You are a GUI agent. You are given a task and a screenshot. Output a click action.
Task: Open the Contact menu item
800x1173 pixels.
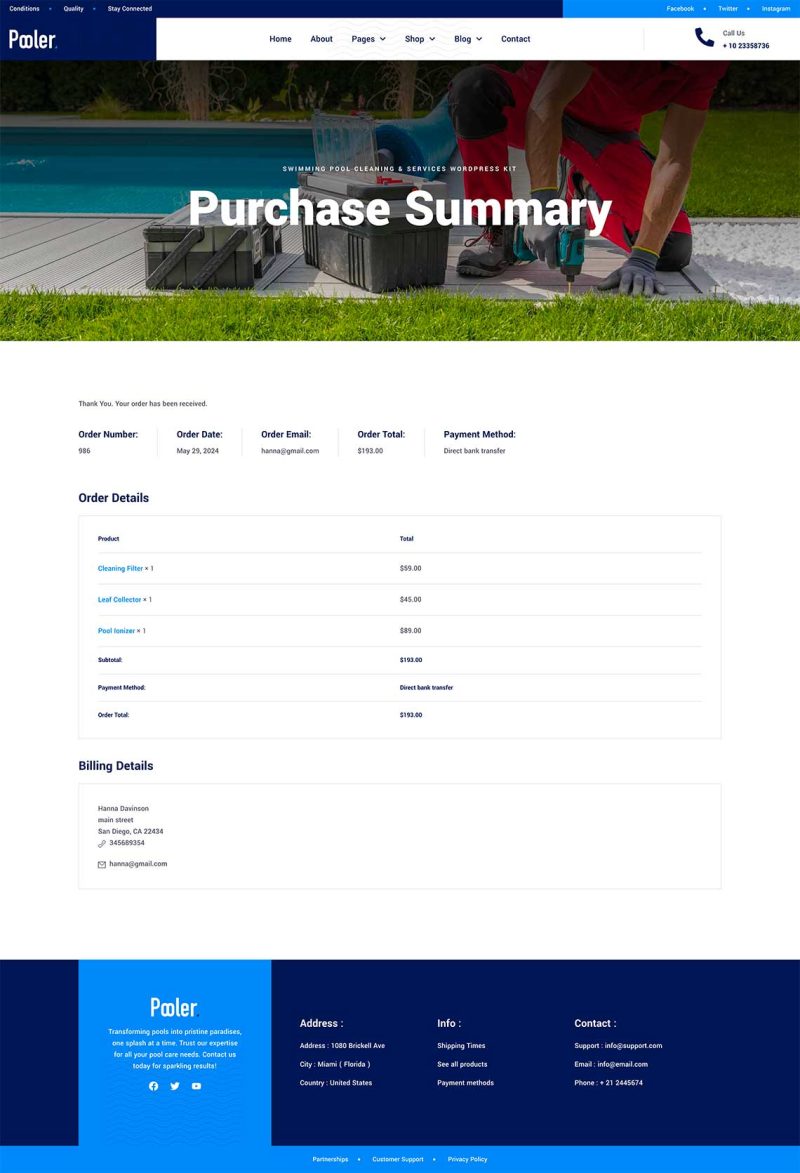coord(515,39)
